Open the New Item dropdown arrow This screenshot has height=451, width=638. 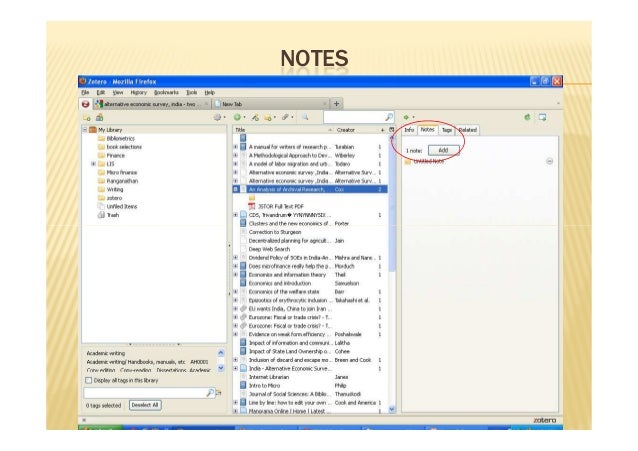click(x=244, y=118)
